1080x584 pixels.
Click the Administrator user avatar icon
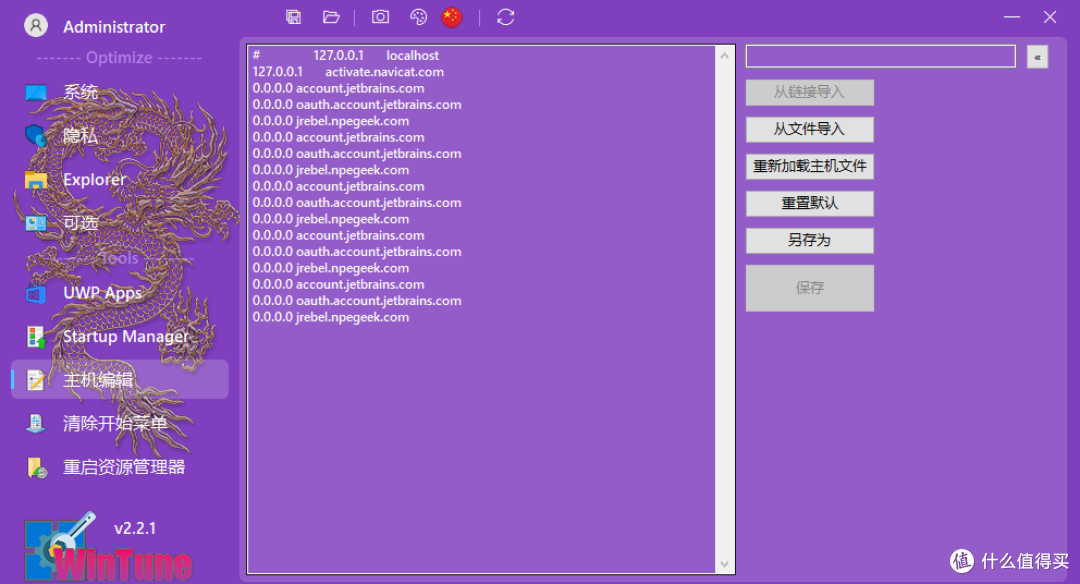(x=36, y=25)
